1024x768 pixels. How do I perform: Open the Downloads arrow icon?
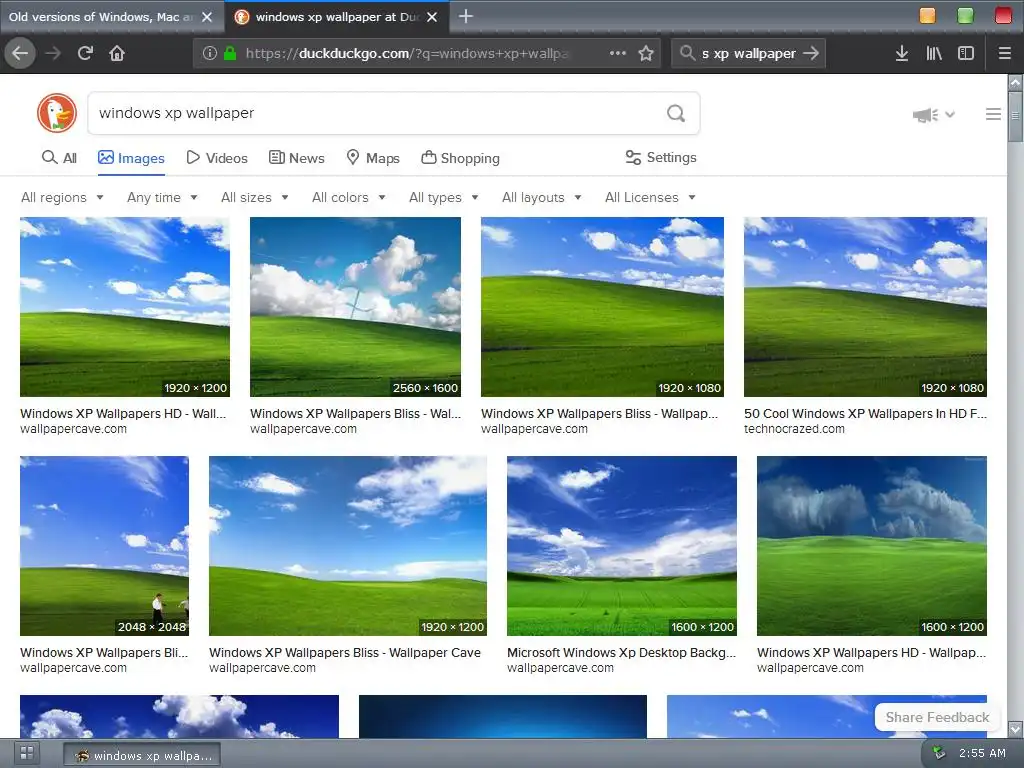(x=901, y=53)
